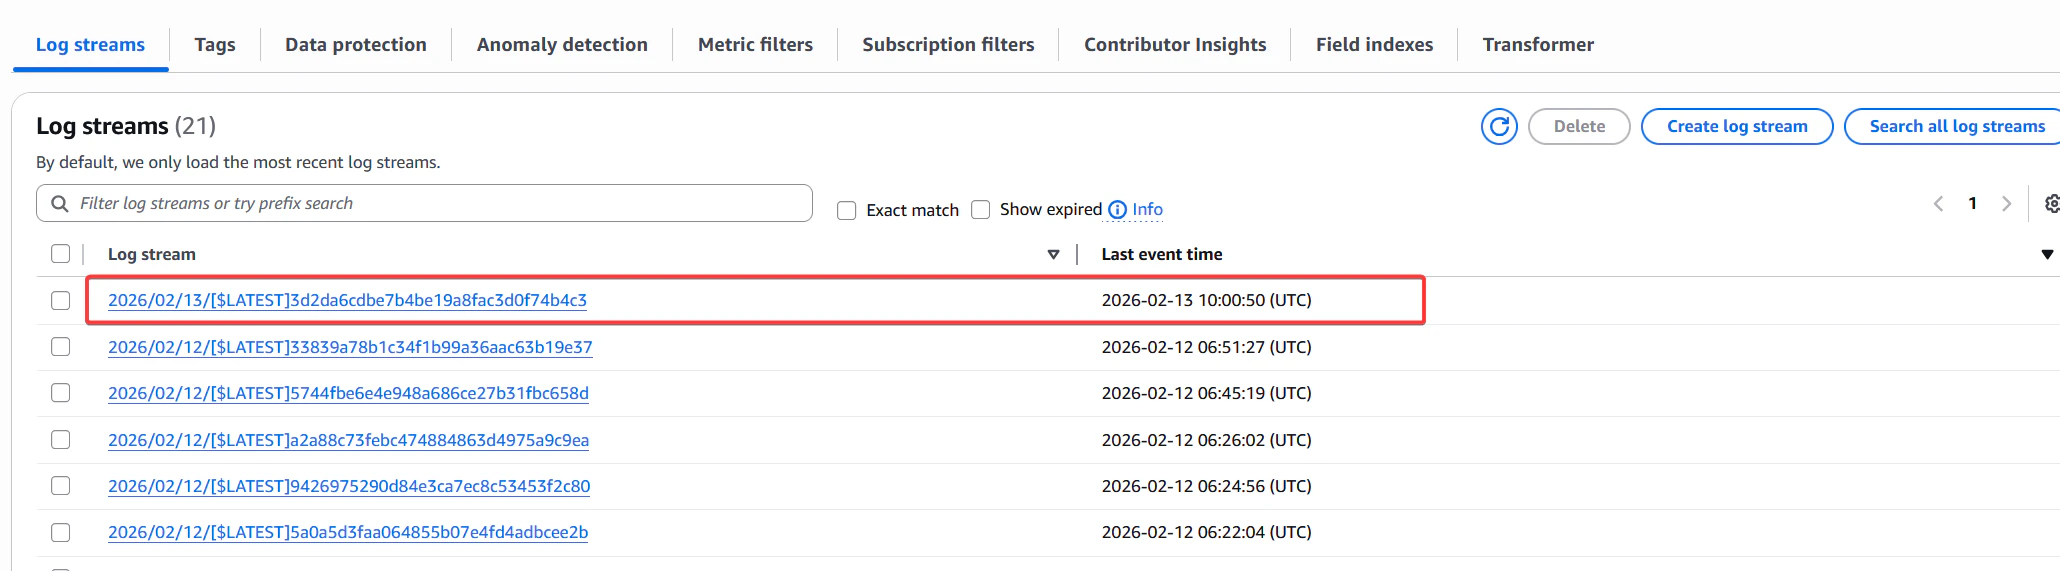Click the 'By default, we only load' description

(238, 162)
